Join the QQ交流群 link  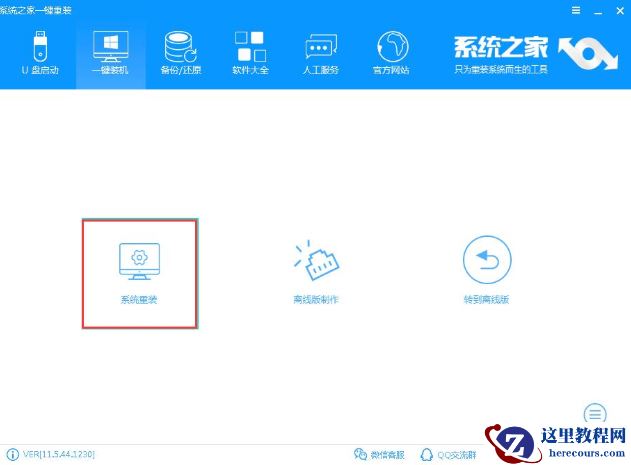(448, 455)
